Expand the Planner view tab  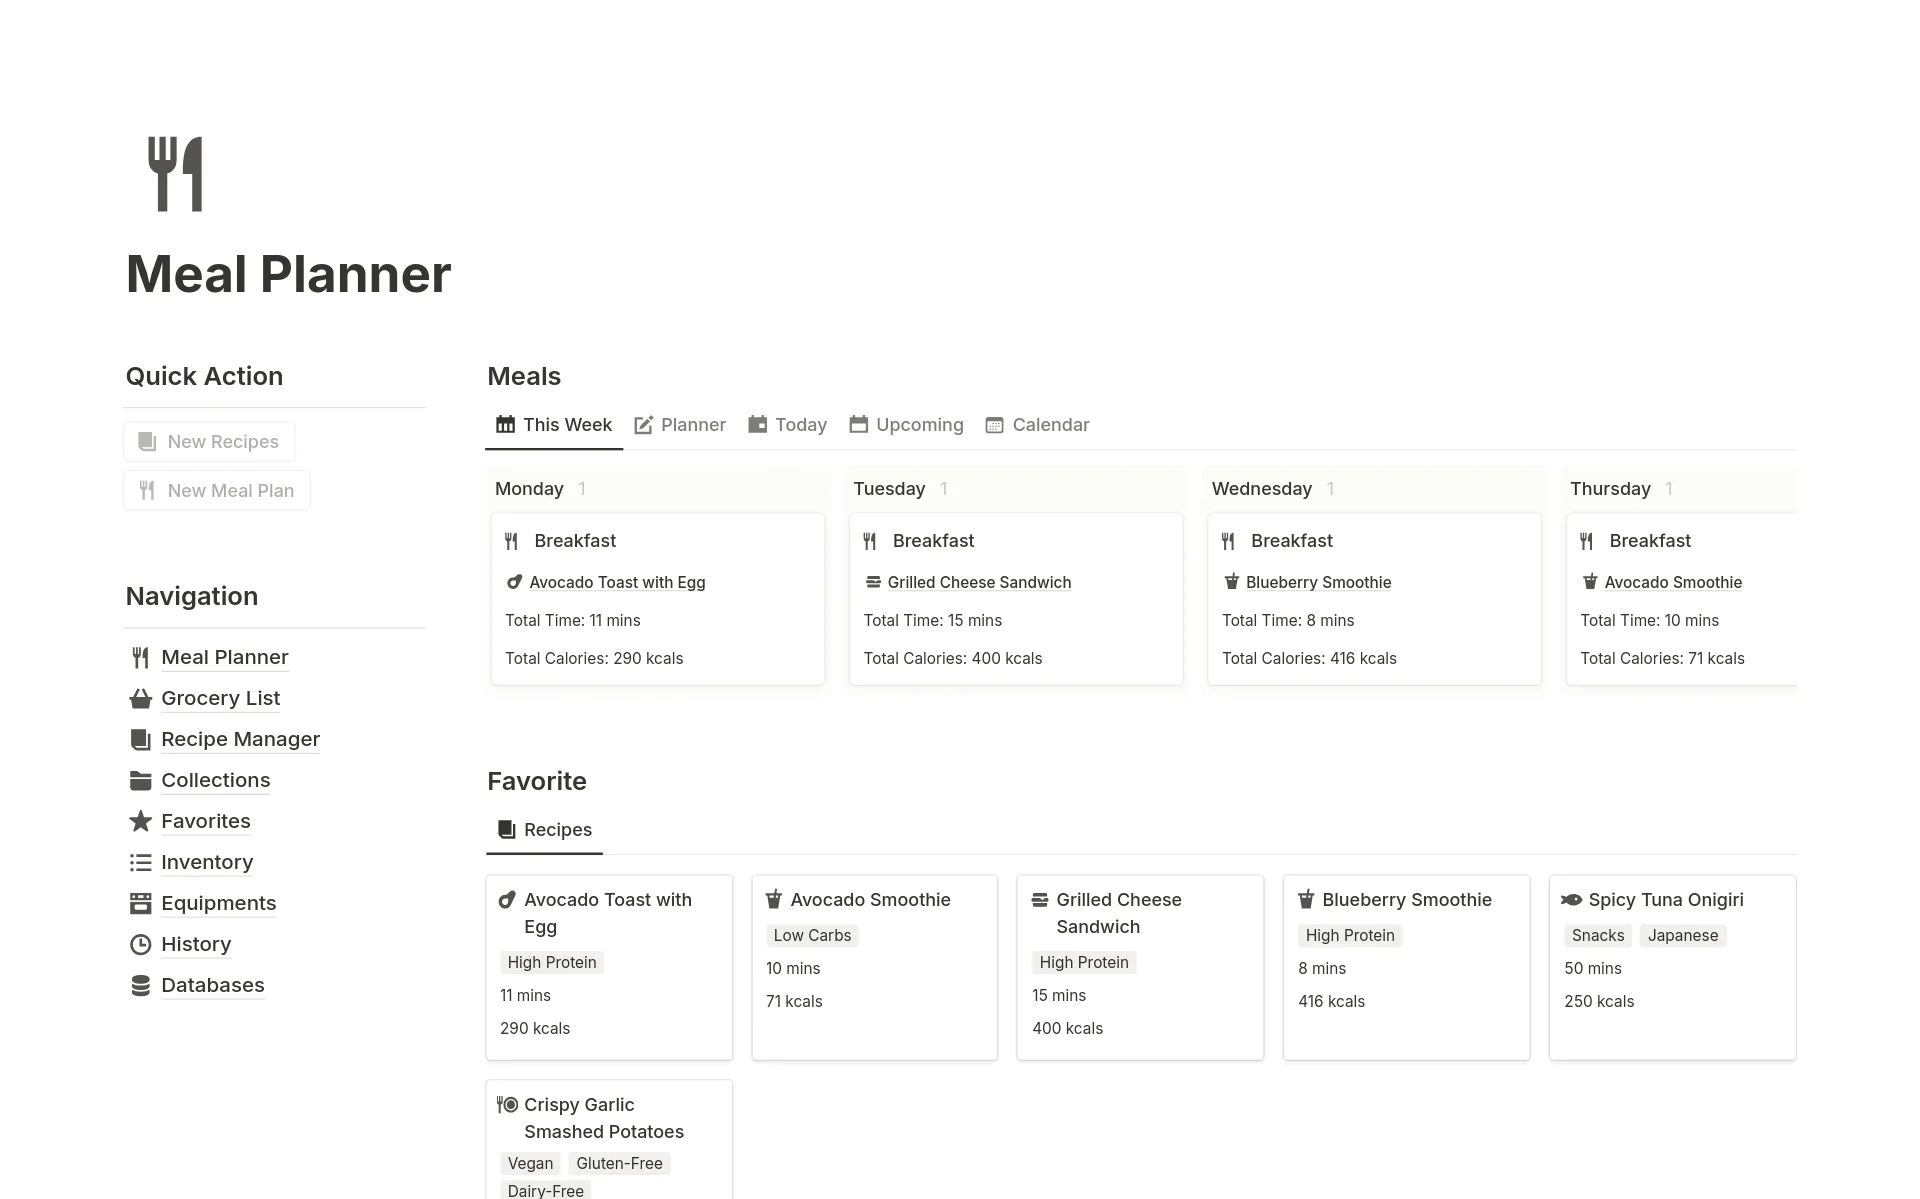(680, 424)
